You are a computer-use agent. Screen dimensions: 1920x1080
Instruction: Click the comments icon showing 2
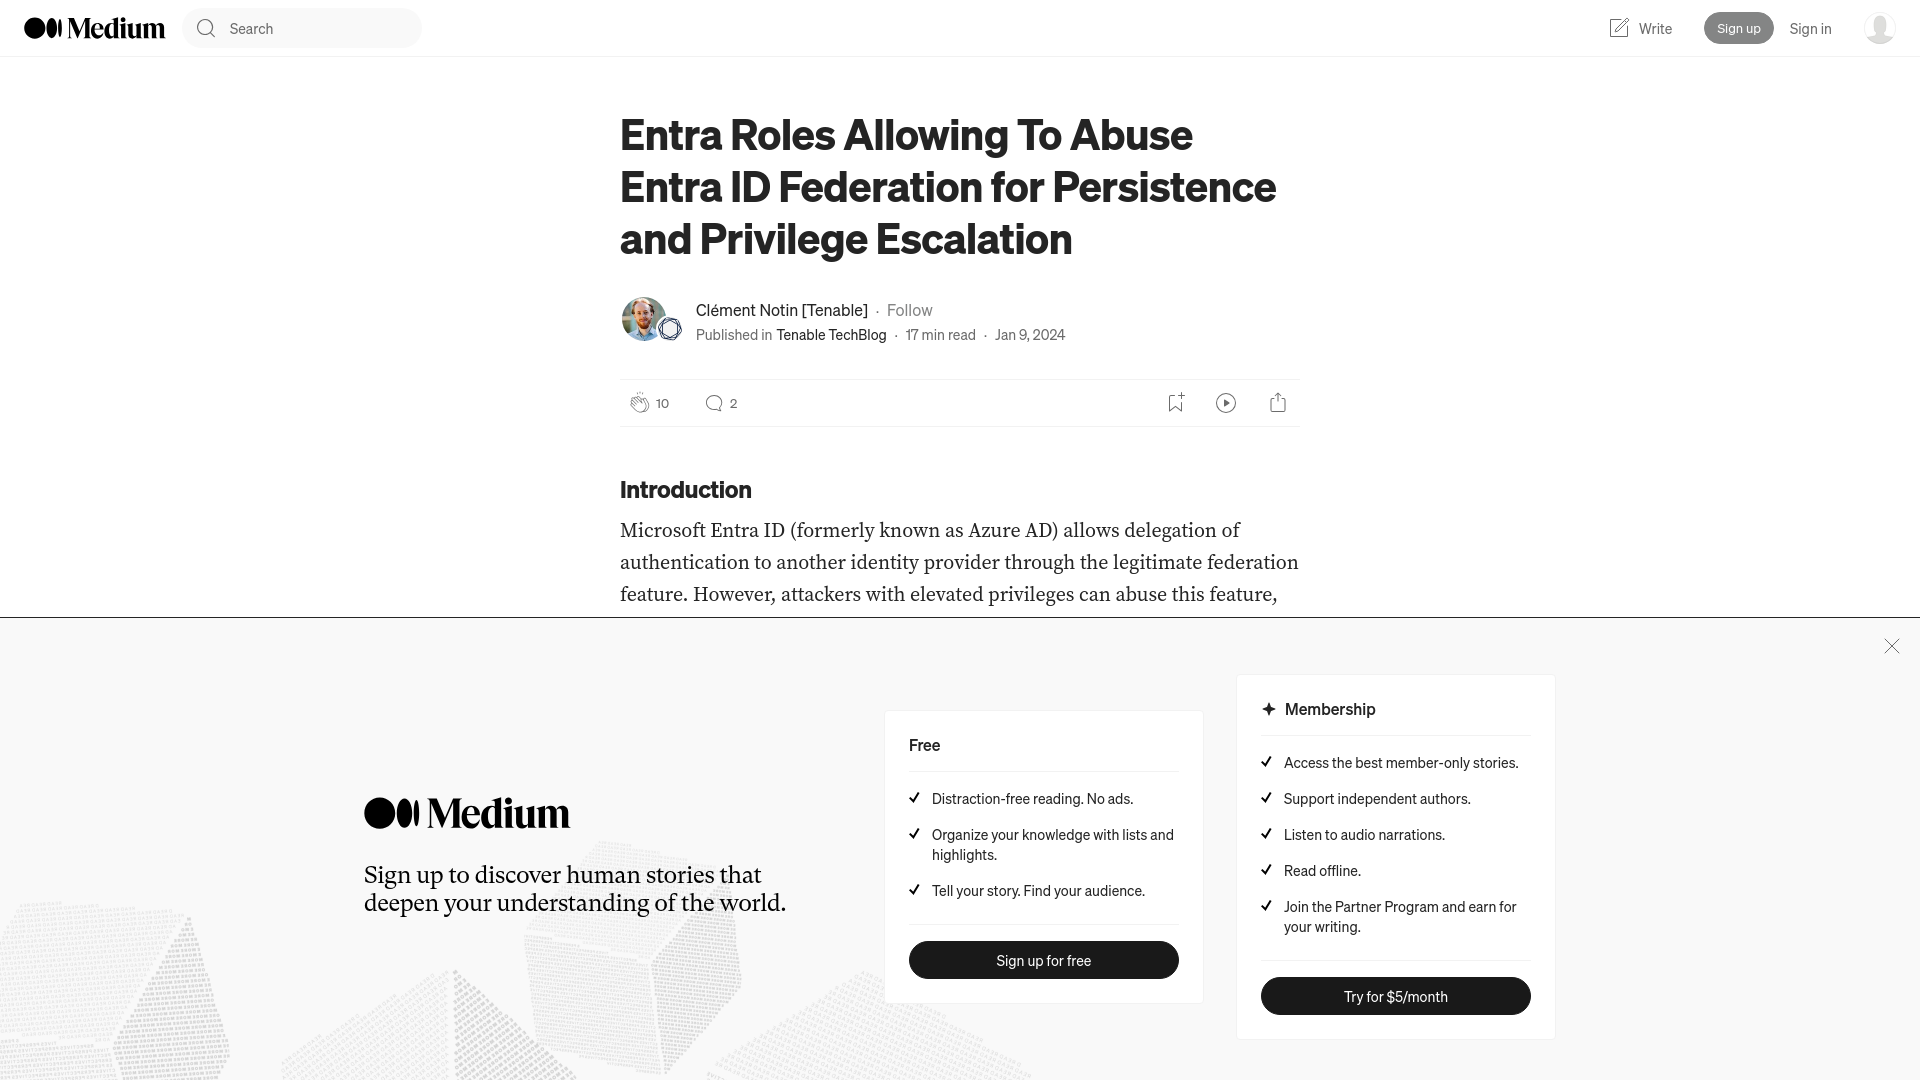point(713,402)
